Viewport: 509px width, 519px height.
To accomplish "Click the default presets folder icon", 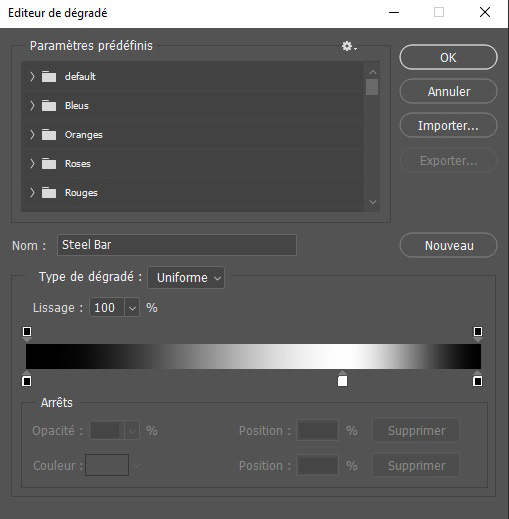I will pyautogui.click(x=49, y=77).
